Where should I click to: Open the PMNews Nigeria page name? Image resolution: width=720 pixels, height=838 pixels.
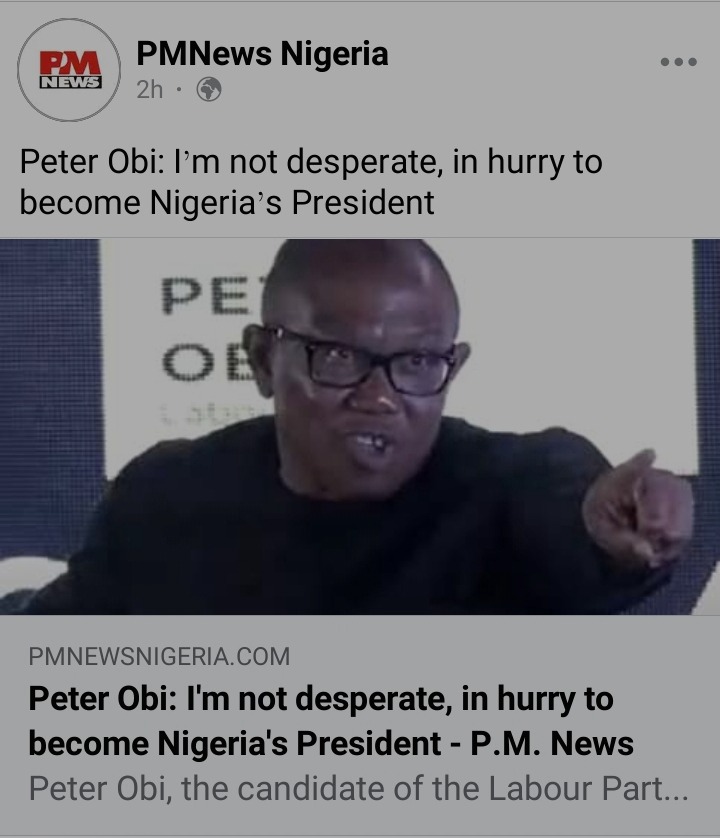(x=262, y=54)
